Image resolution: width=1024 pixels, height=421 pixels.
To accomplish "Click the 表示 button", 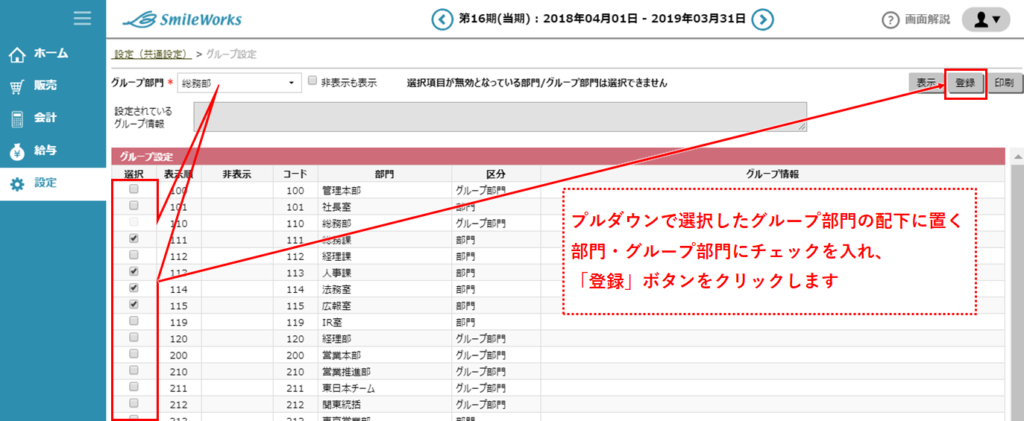I will point(925,83).
